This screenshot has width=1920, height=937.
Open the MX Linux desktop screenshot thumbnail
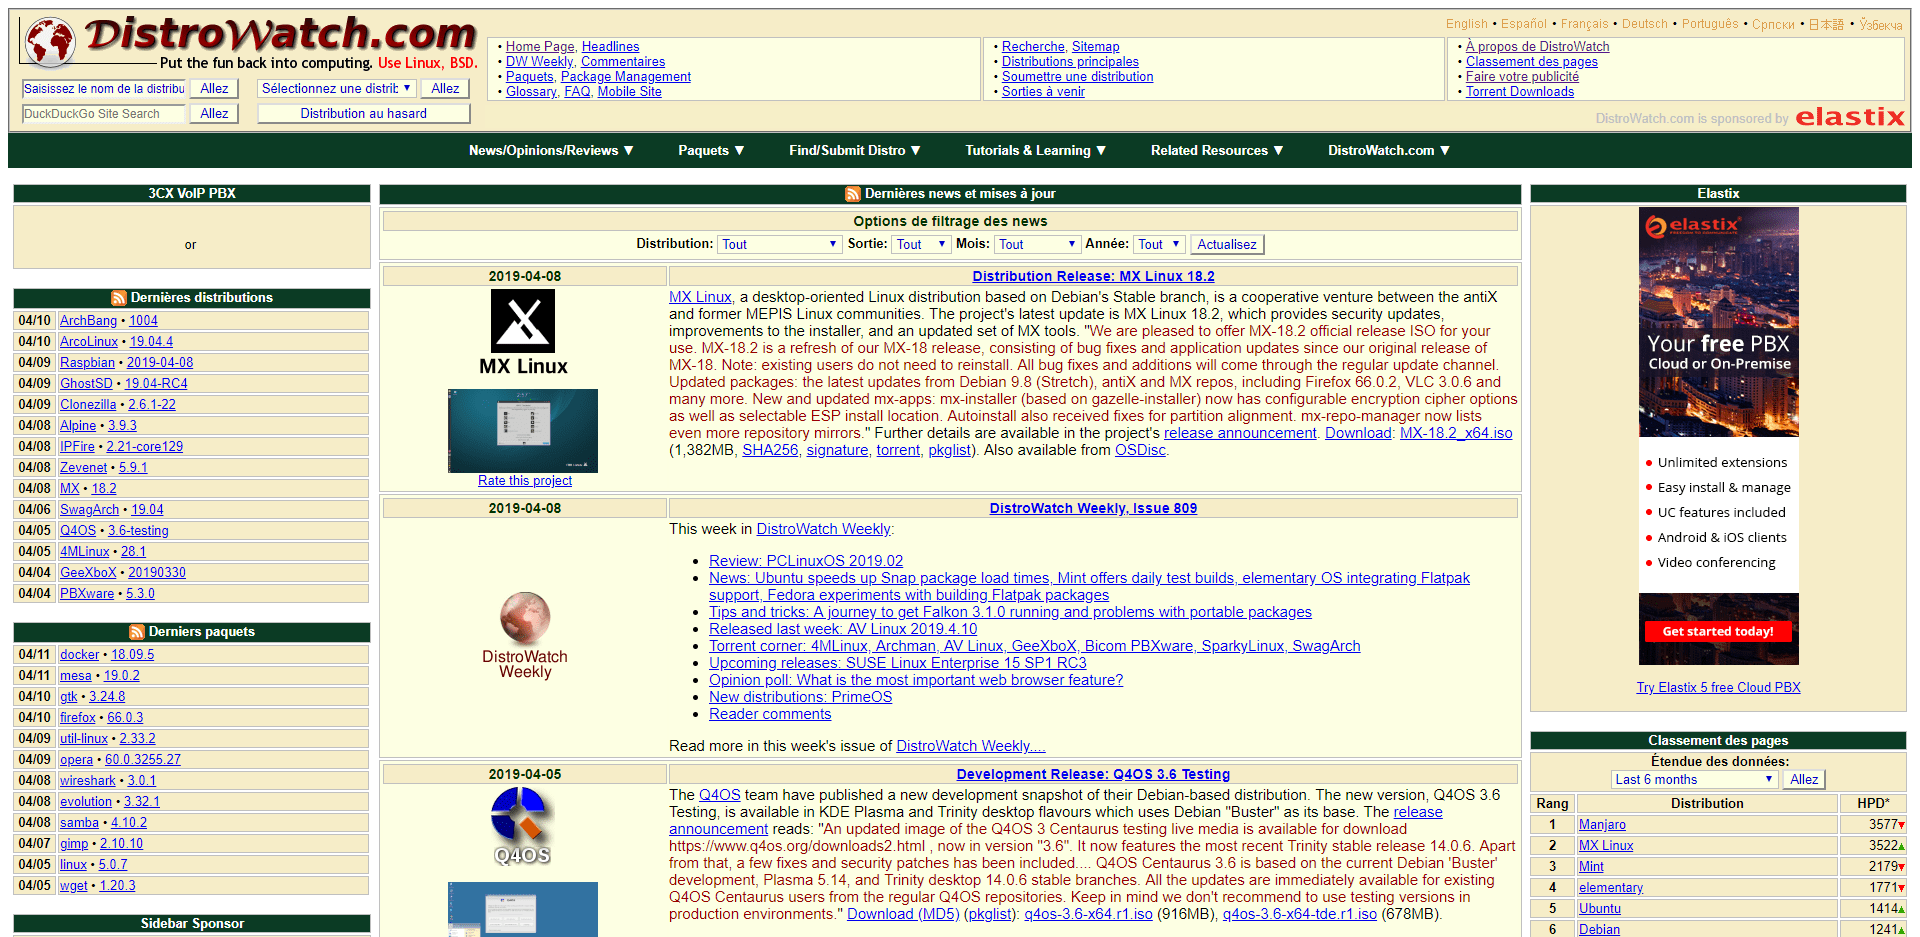[x=523, y=431]
